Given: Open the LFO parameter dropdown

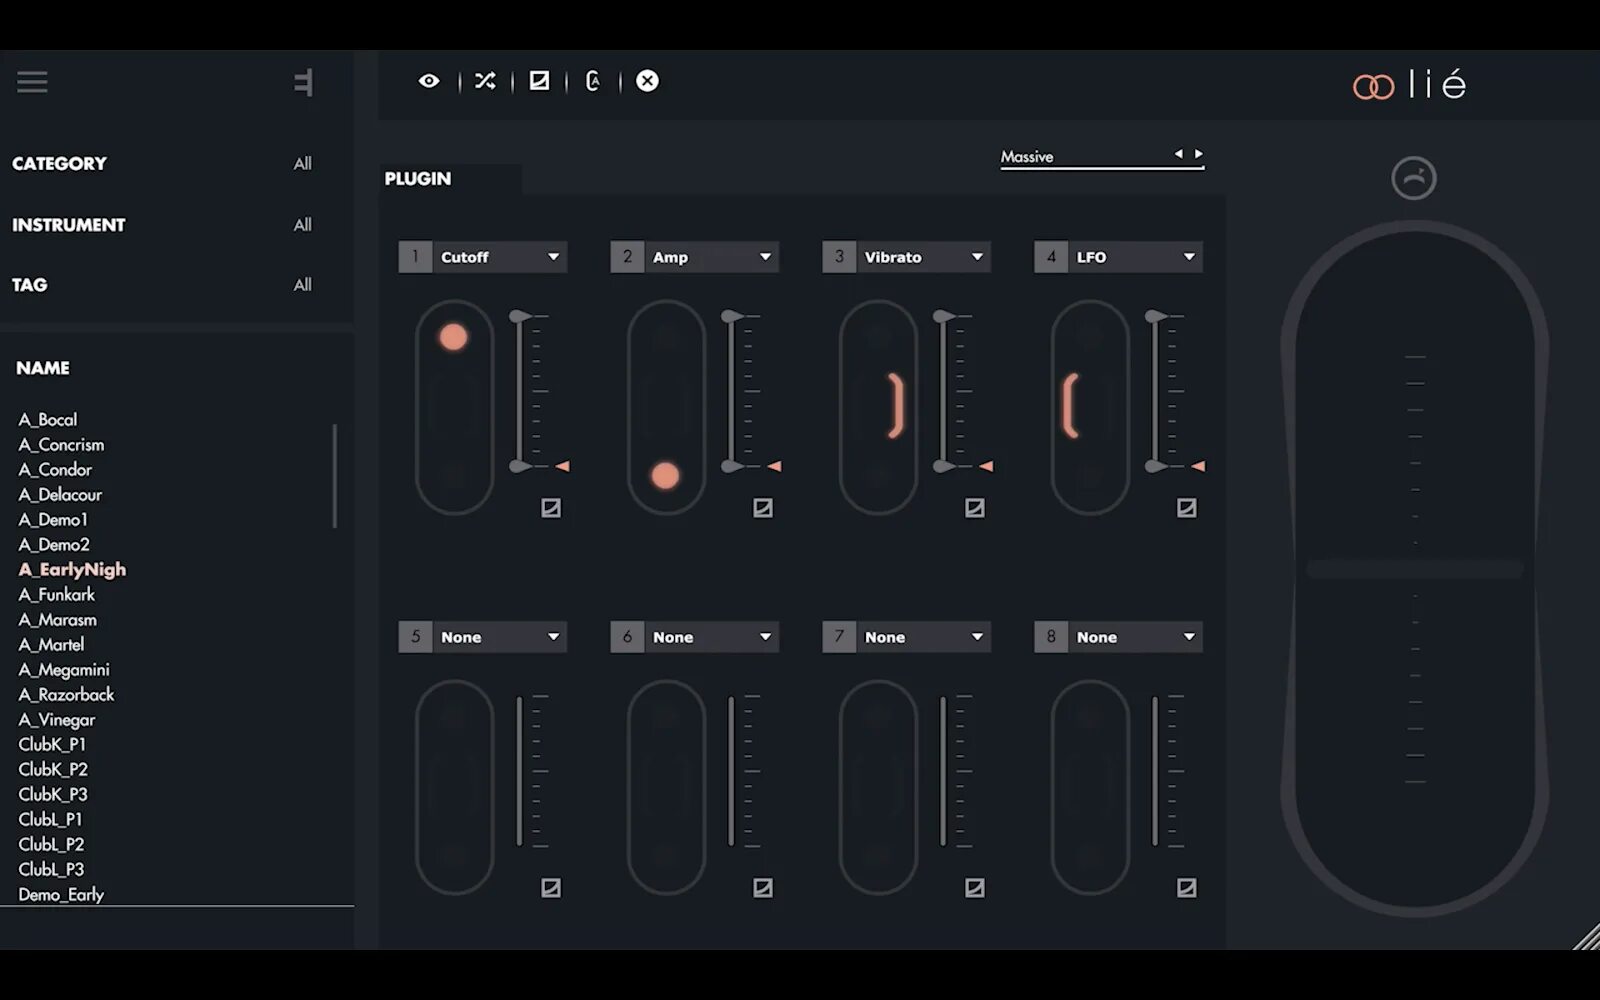Looking at the screenshot, I should [x=1119, y=257].
